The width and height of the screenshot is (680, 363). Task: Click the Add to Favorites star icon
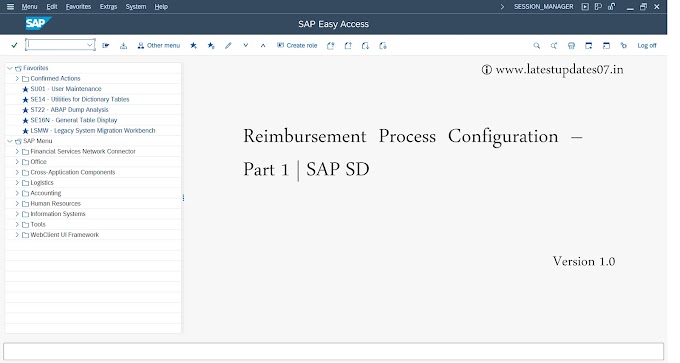point(193,46)
